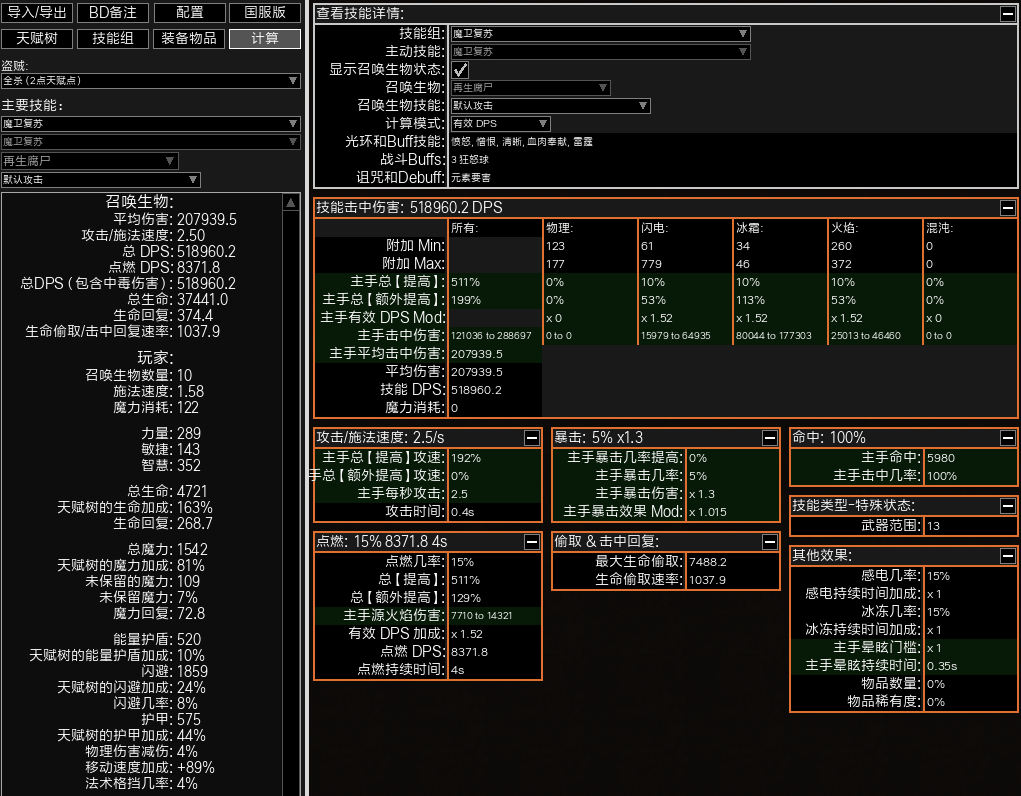The image size is (1021, 796).
Task: Collapse the 暴击 panel
Action: point(769,438)
